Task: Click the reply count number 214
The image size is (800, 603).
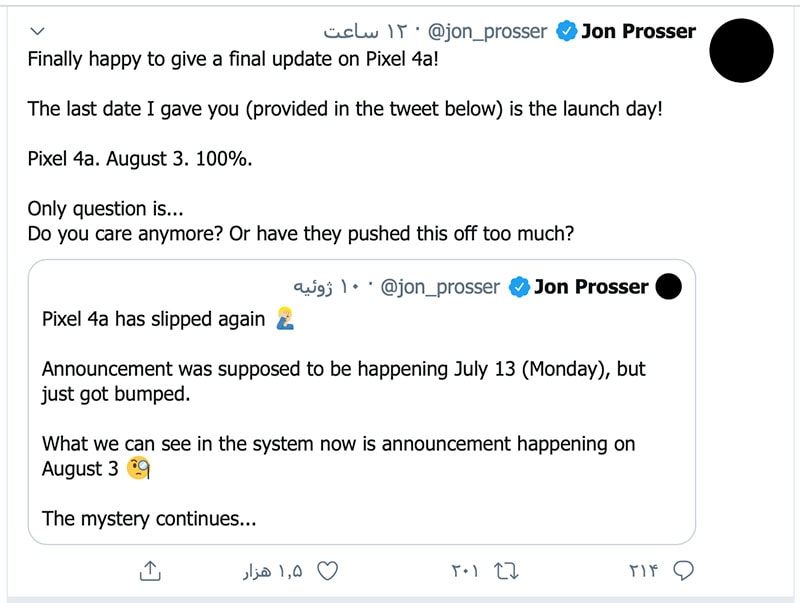Action: pyautogui.click(x=645, y=571)
